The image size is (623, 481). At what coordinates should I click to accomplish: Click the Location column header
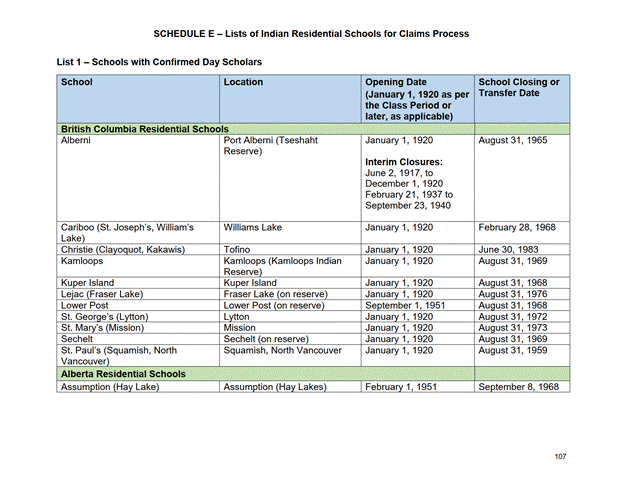(244, 82)
